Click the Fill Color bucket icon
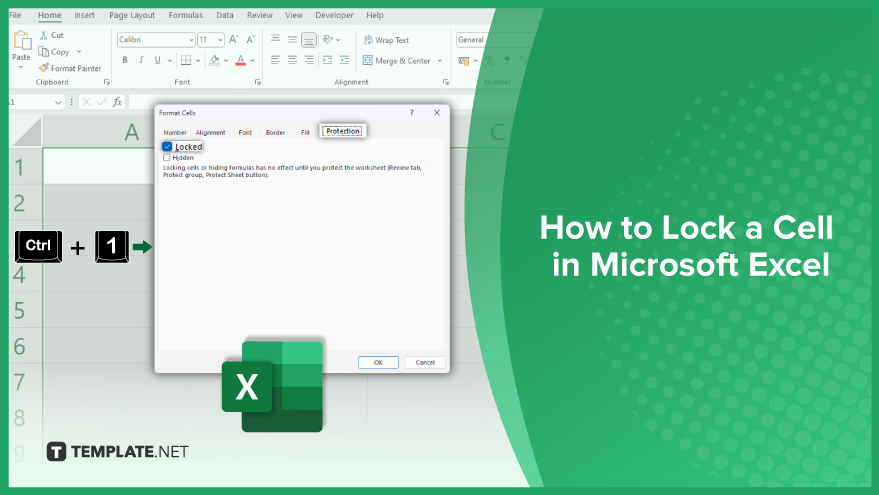This screenshot has height=495, width=879. pyautogui.click(x=214, y=60)
